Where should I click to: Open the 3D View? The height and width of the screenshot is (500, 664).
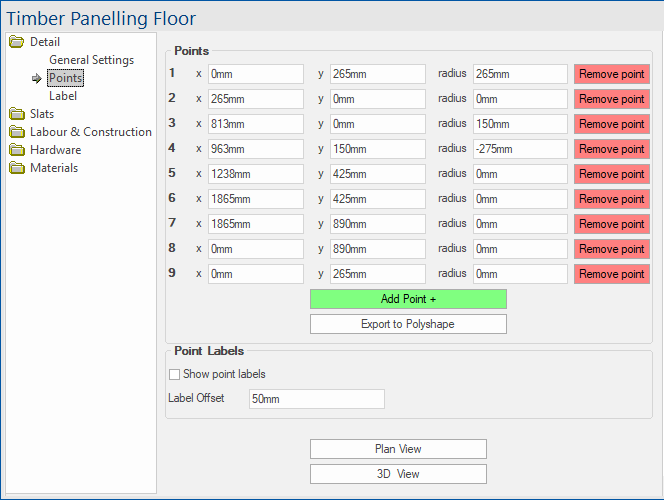click(x=398, y=474)
